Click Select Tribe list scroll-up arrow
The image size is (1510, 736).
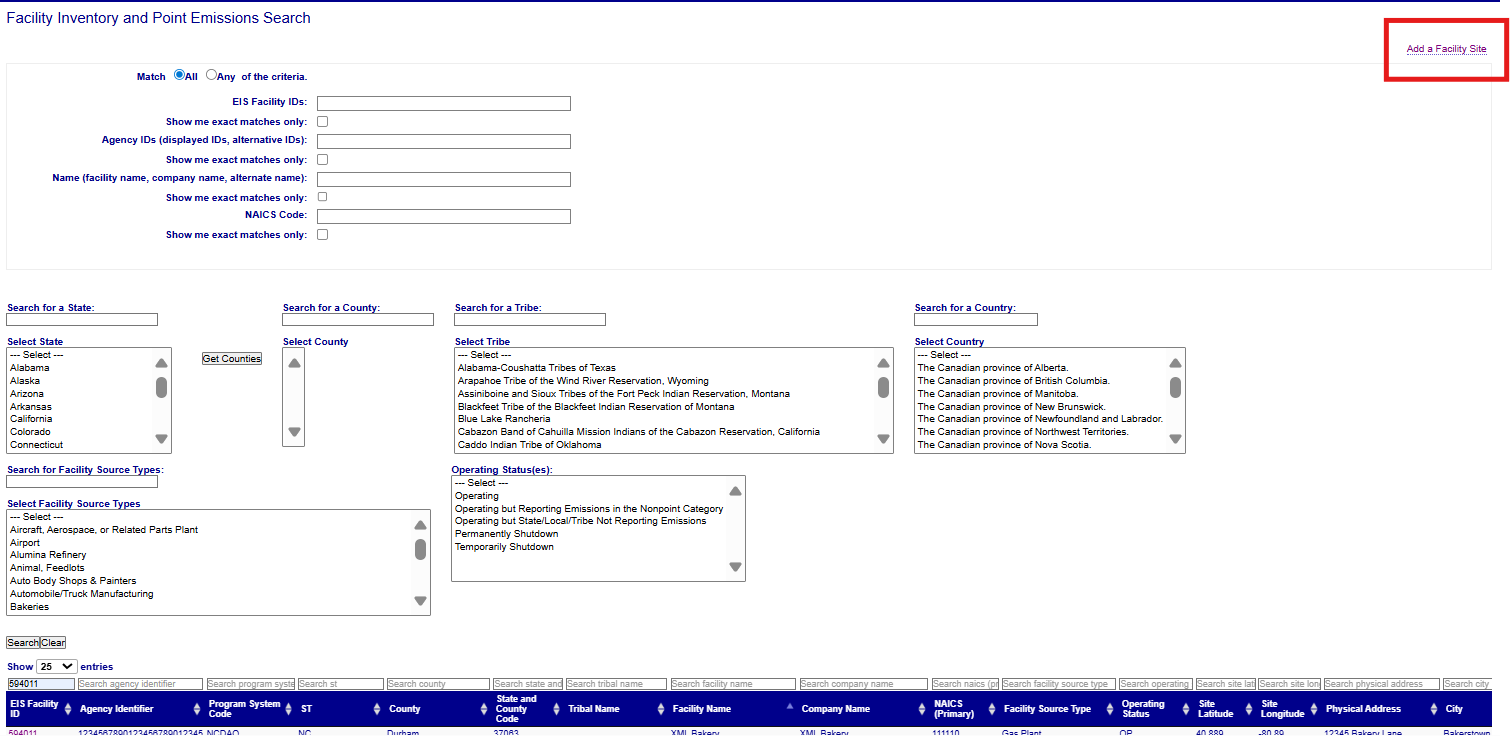tap(883, 364)
